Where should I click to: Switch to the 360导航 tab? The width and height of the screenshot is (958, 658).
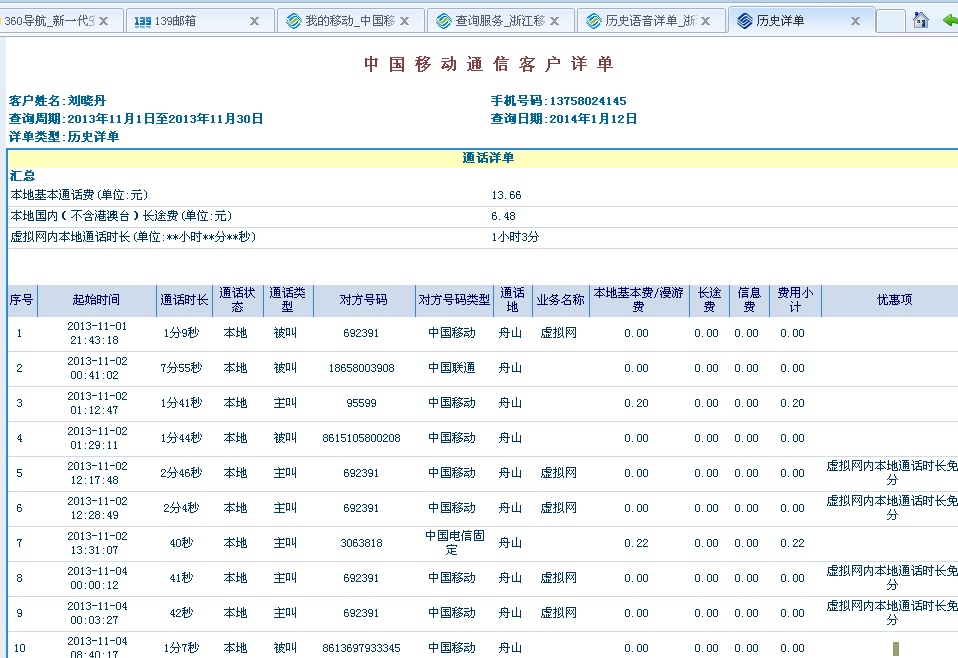50,20
